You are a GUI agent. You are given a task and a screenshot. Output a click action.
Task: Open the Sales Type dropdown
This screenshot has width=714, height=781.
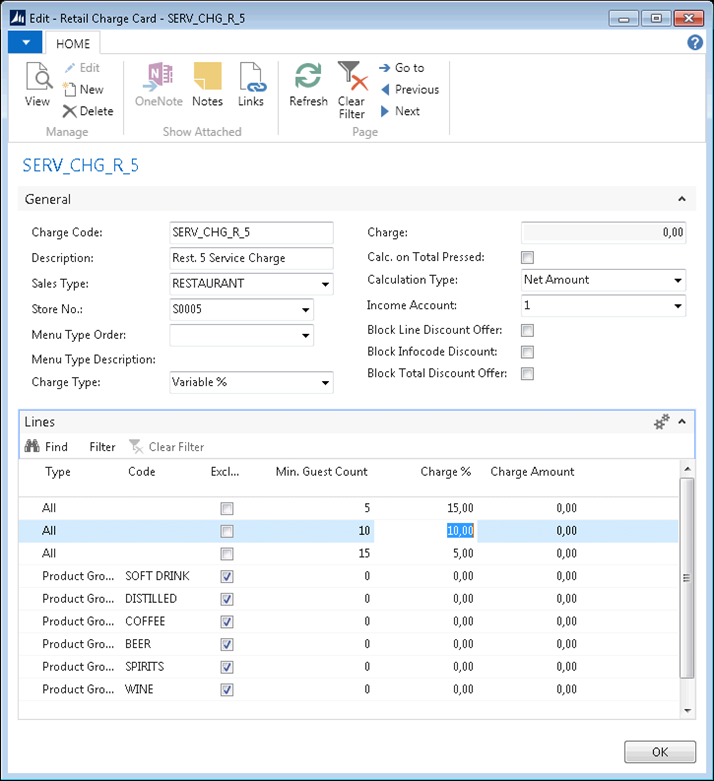click(324, 284)
